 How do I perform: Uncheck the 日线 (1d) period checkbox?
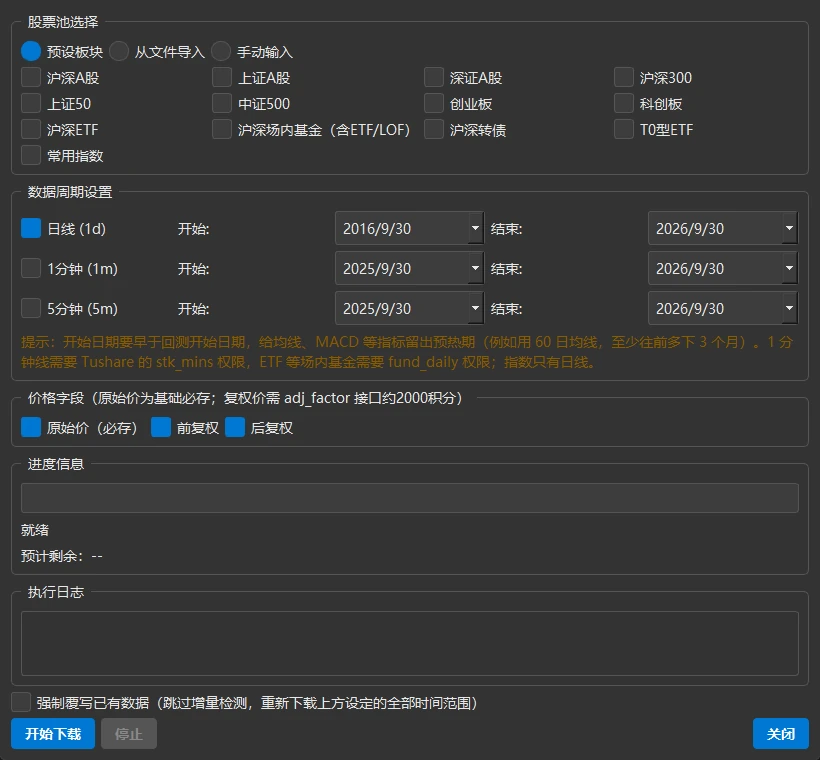[x=31, y=228]
